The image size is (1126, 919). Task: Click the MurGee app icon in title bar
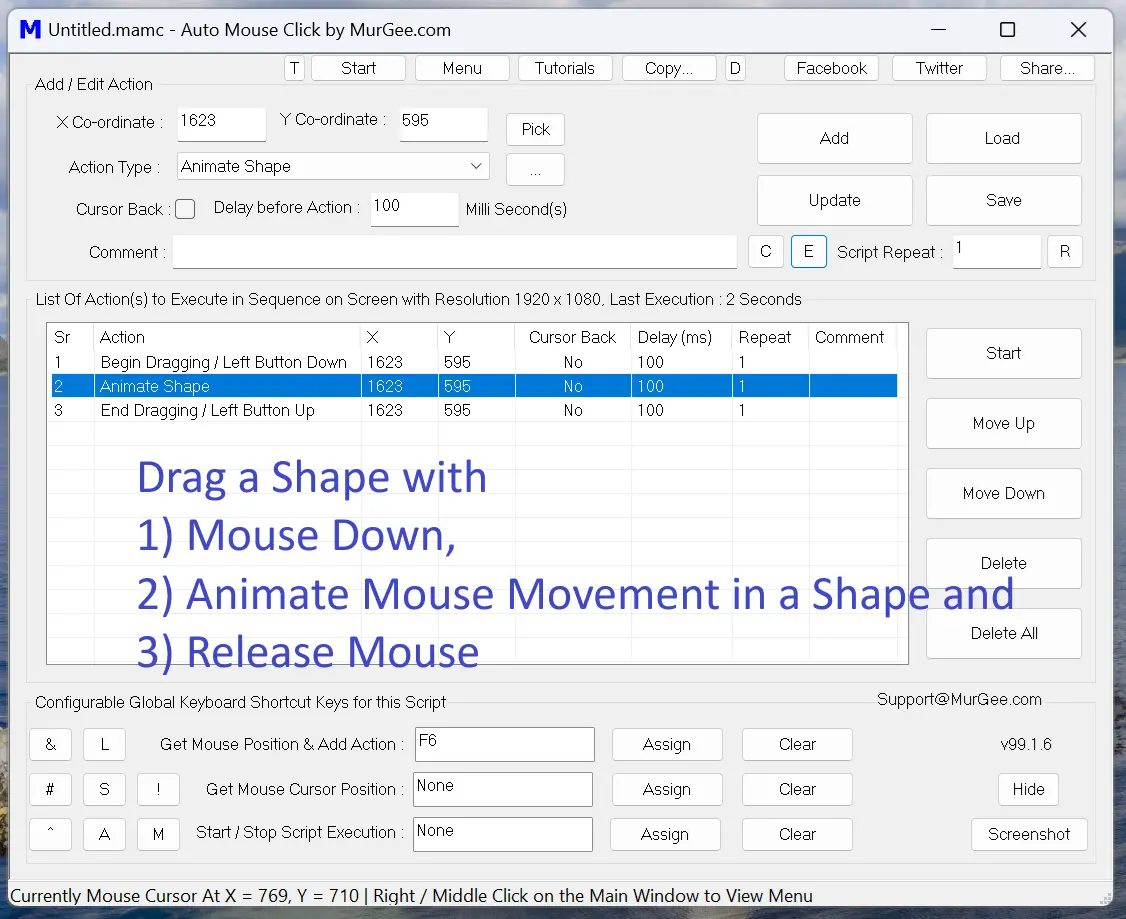30,30
